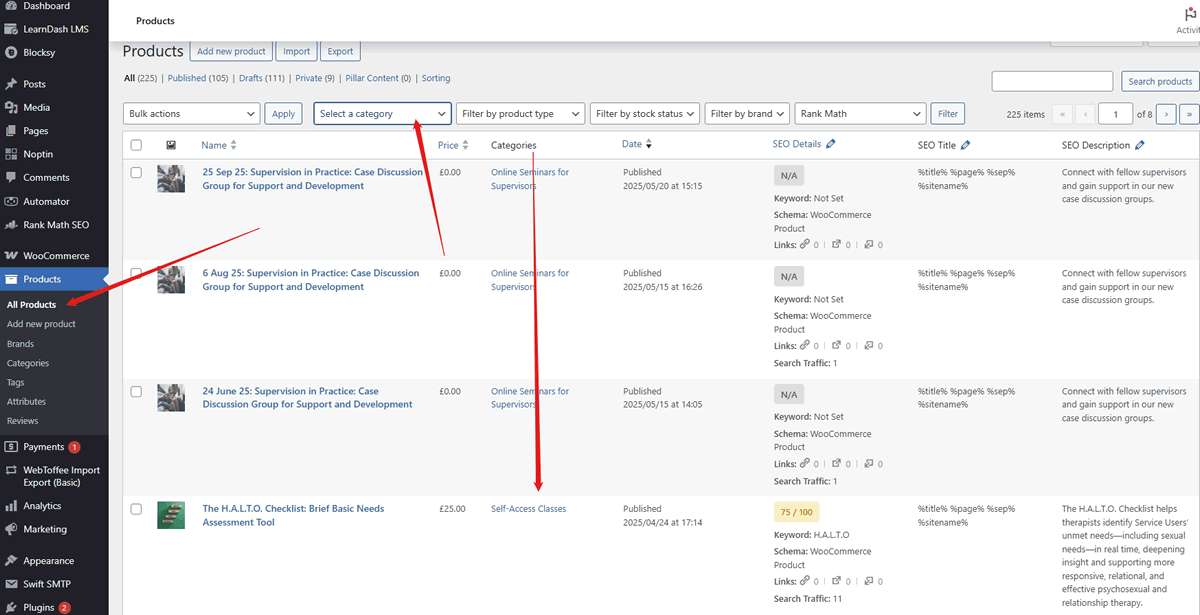Check the 6 Aug 25 Supervision product checkbox
Viewport: 1200px width, 615px height.
pyautogui.click(x=136, y=273)
